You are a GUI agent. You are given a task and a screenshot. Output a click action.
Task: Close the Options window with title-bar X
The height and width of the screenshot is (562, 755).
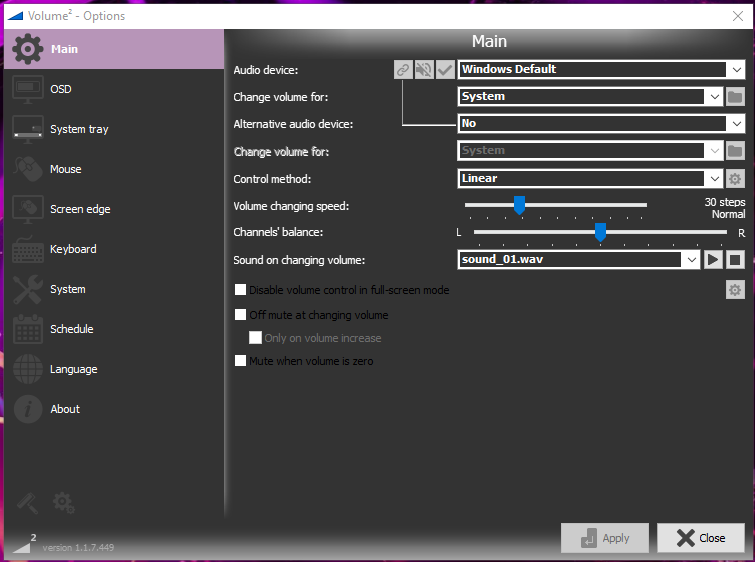737,16
